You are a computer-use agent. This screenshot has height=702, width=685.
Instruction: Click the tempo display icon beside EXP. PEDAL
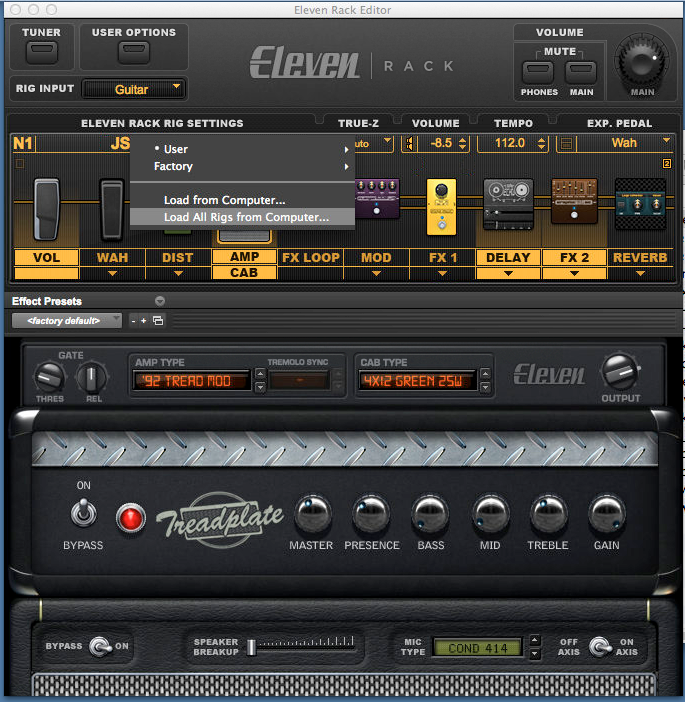[566, 144]
